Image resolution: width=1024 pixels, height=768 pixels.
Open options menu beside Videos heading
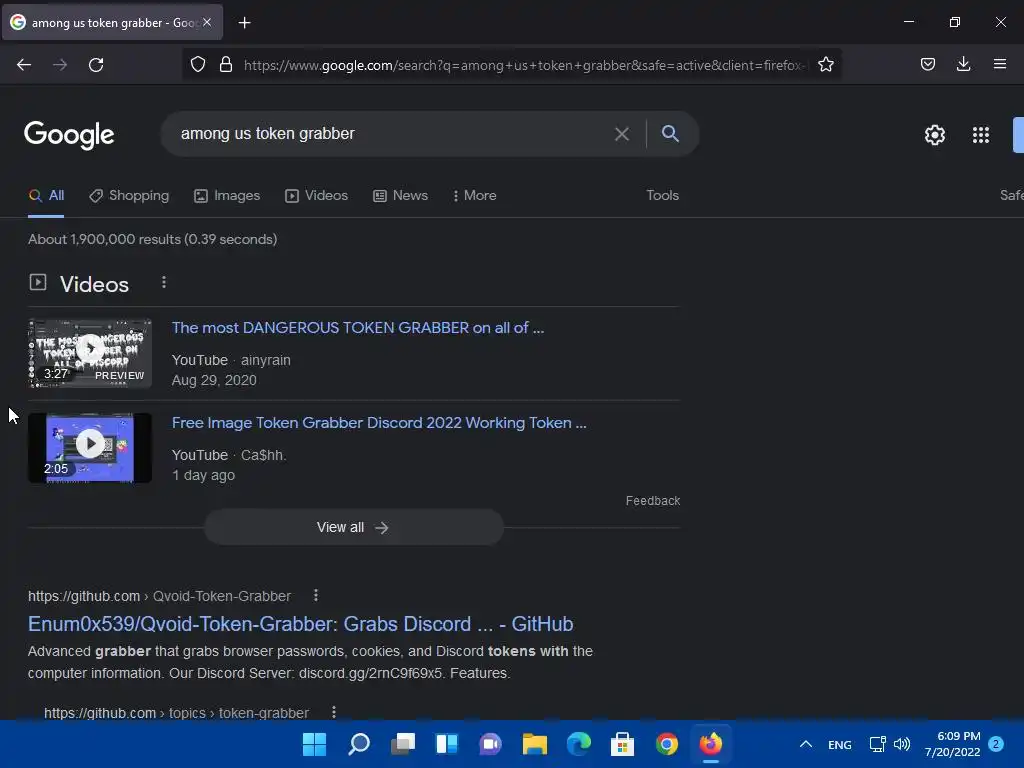point(164,282)
